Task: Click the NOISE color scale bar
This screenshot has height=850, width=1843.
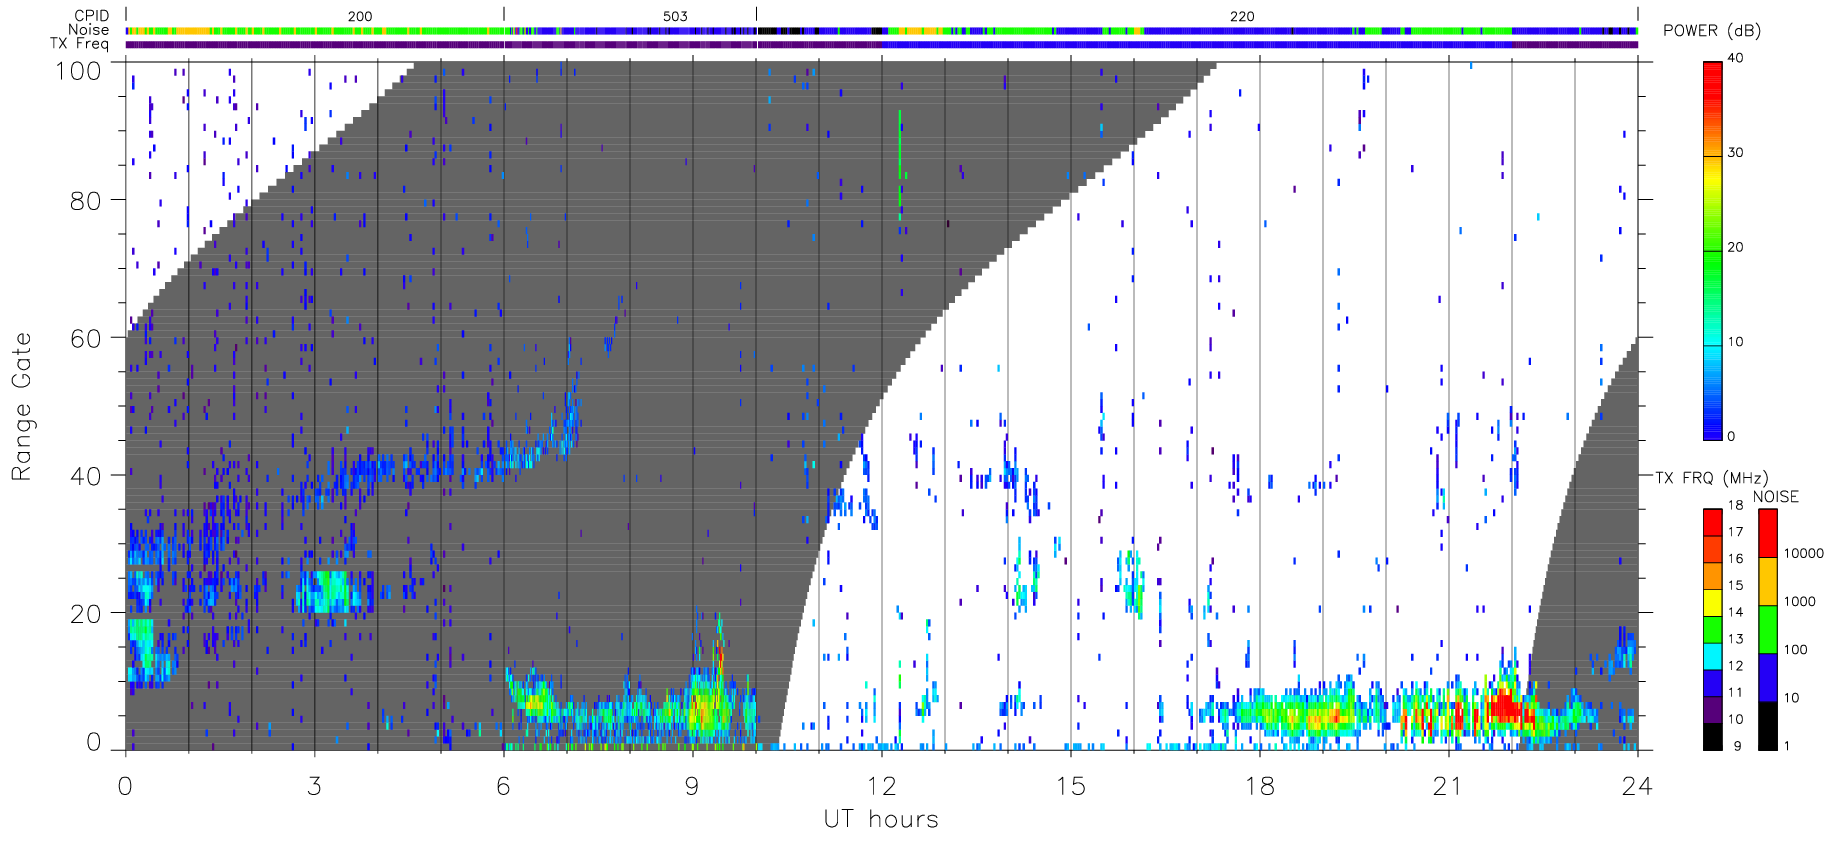Action: tap(1768, 629)
